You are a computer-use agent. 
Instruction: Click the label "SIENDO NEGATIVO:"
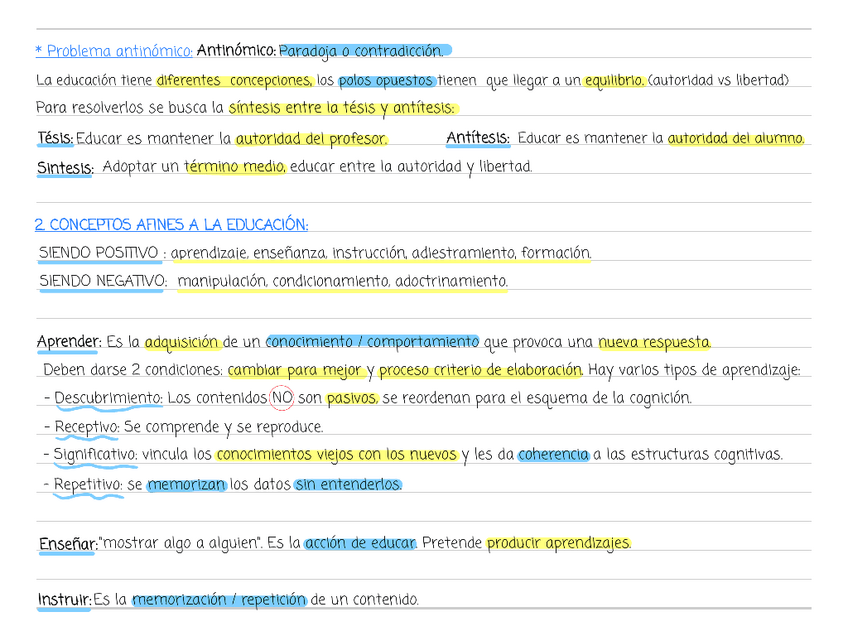103,281
